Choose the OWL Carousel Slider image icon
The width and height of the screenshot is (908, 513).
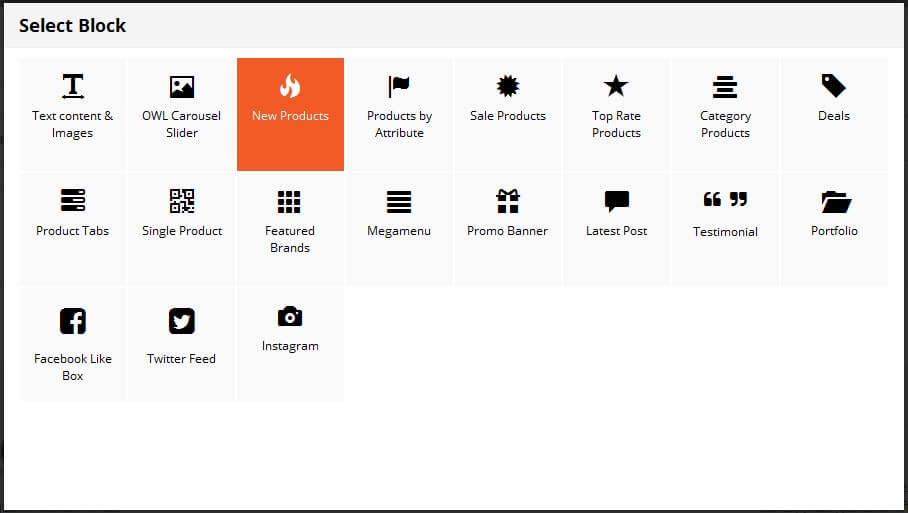click(182, 87)
